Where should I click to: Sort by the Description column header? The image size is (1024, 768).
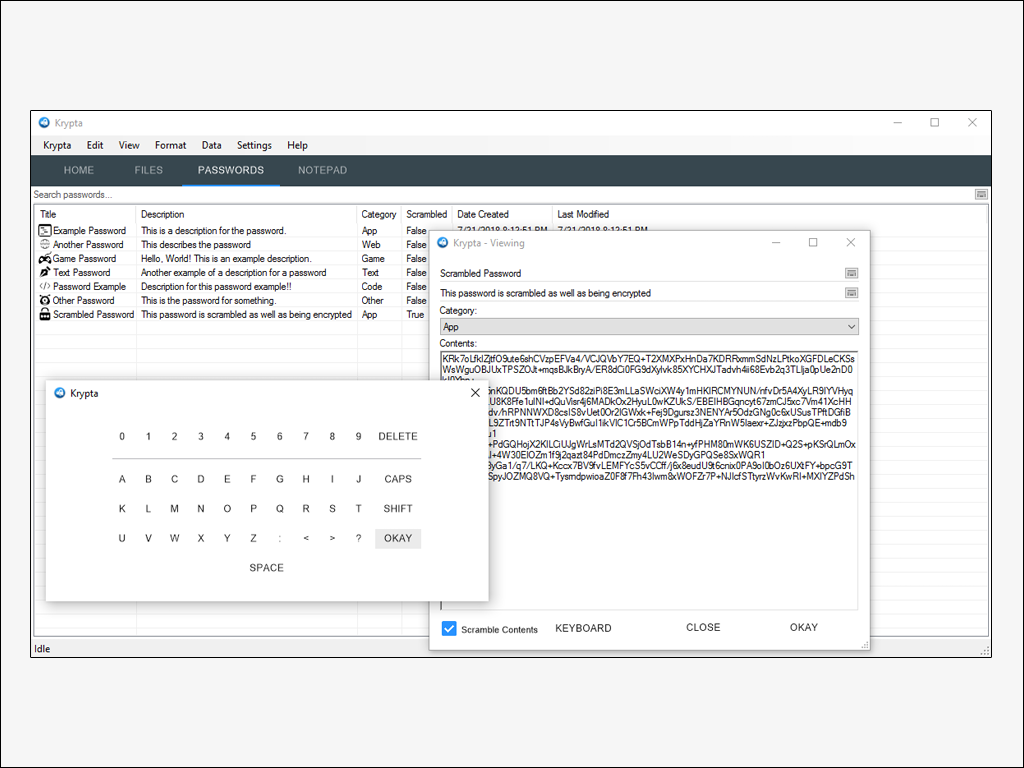(x=246, y=214)
